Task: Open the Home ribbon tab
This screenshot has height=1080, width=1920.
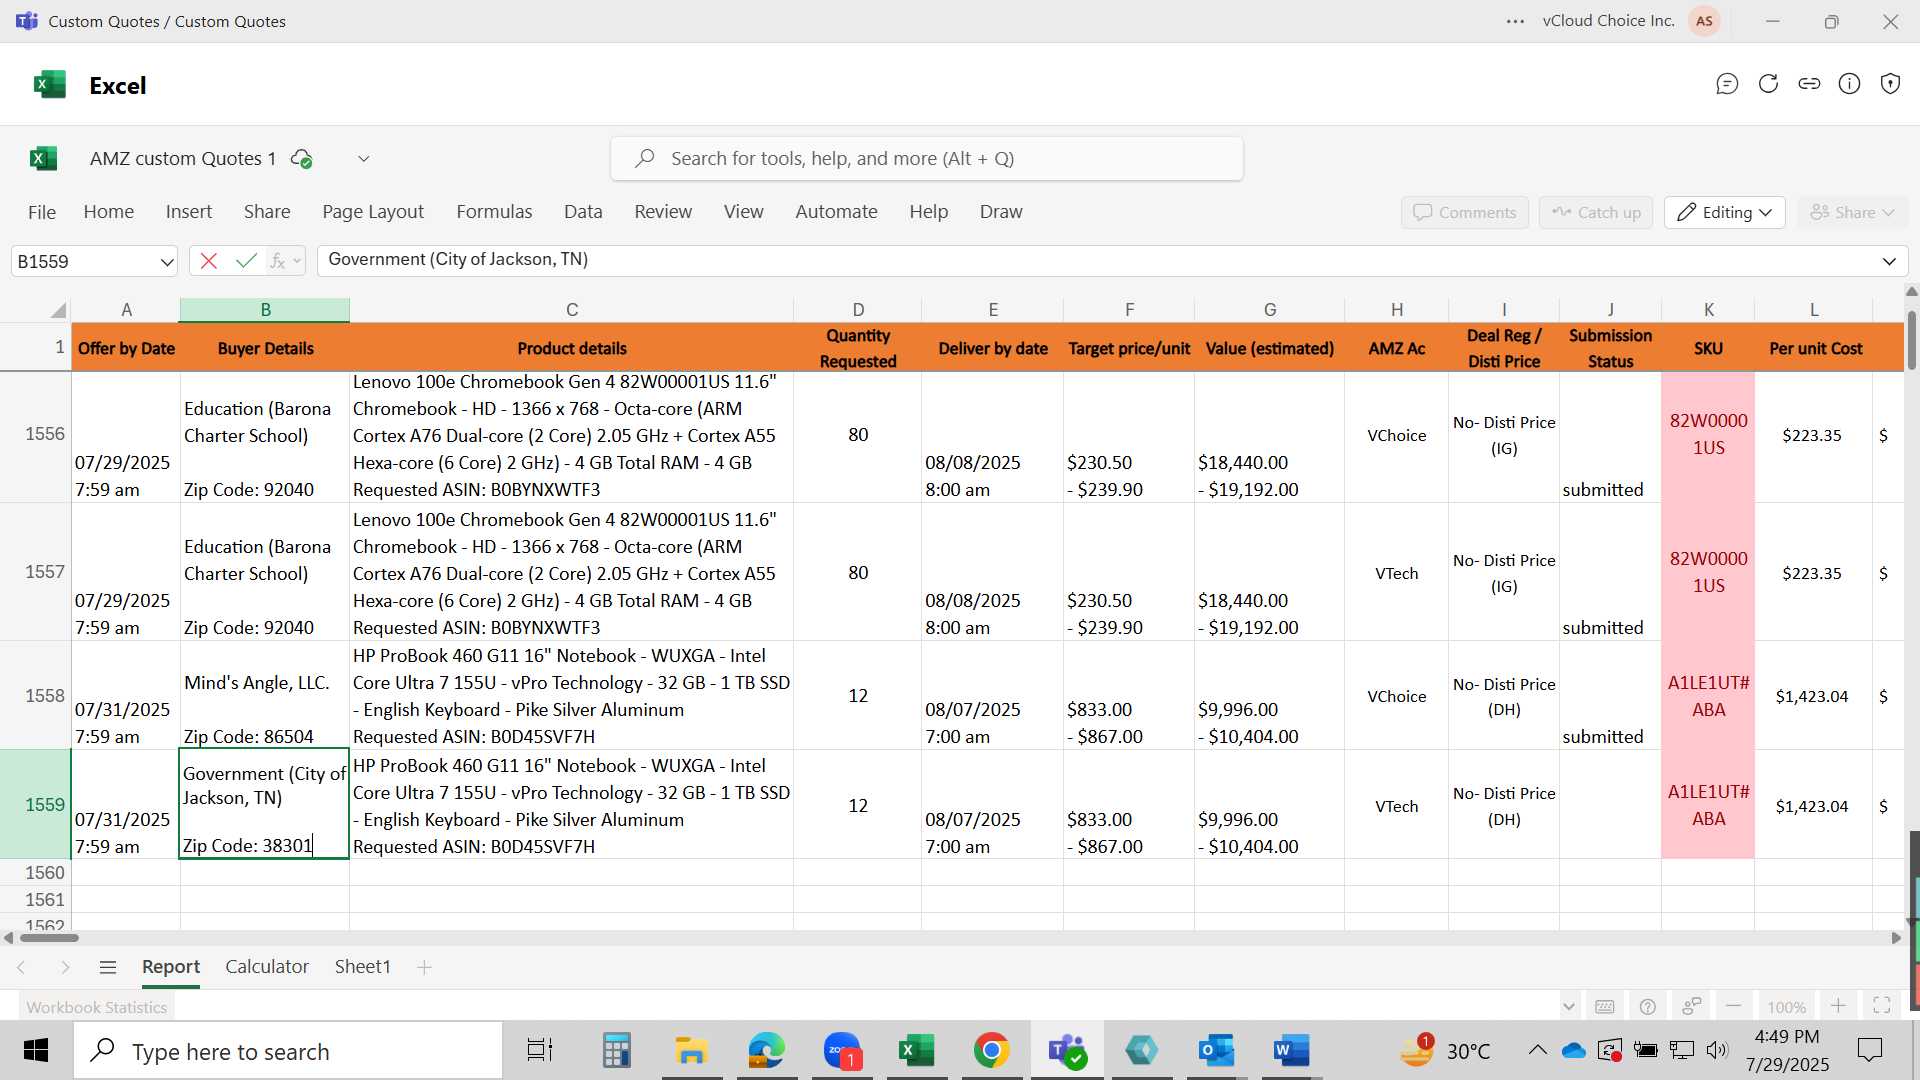Action: 109,212
